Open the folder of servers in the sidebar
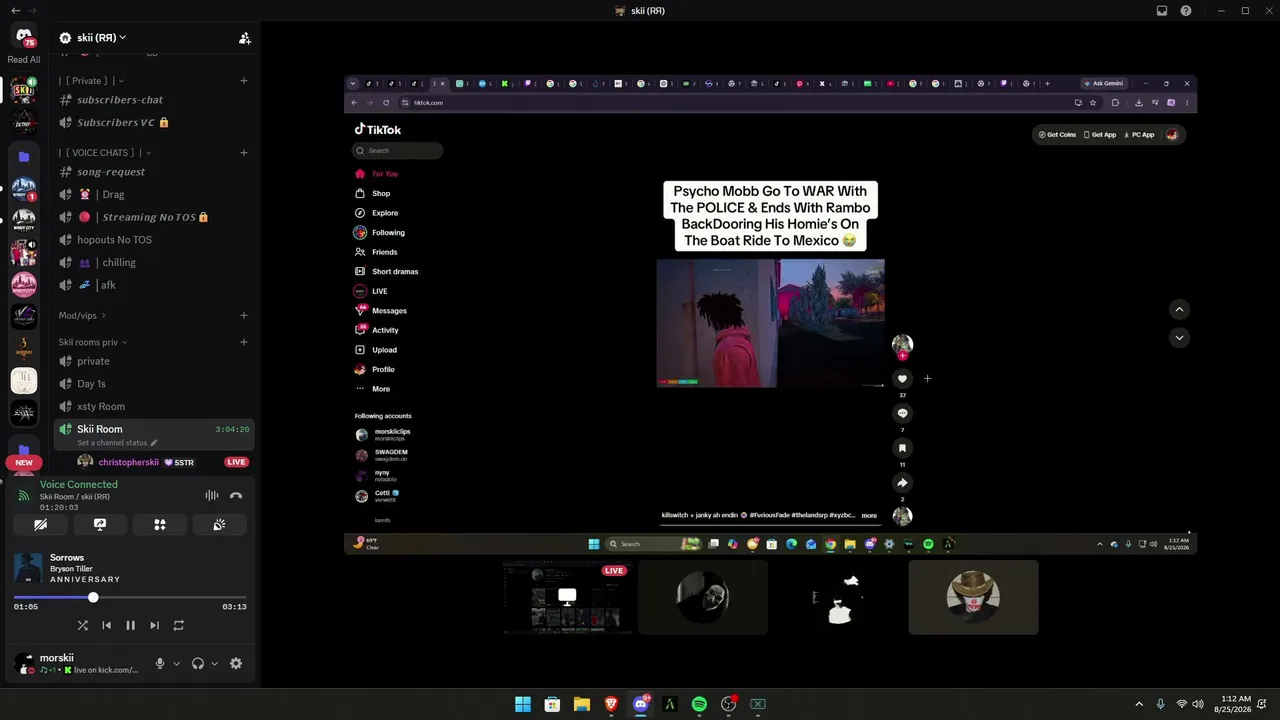 [x=24, y=157]
